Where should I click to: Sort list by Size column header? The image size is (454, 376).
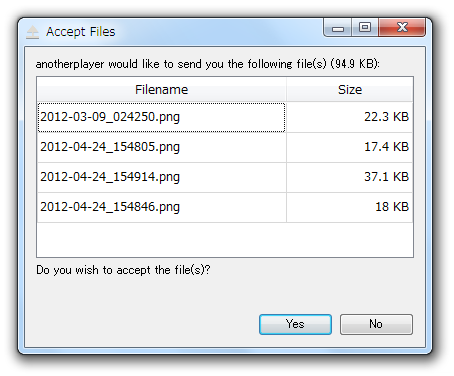(x=350, y=89)
